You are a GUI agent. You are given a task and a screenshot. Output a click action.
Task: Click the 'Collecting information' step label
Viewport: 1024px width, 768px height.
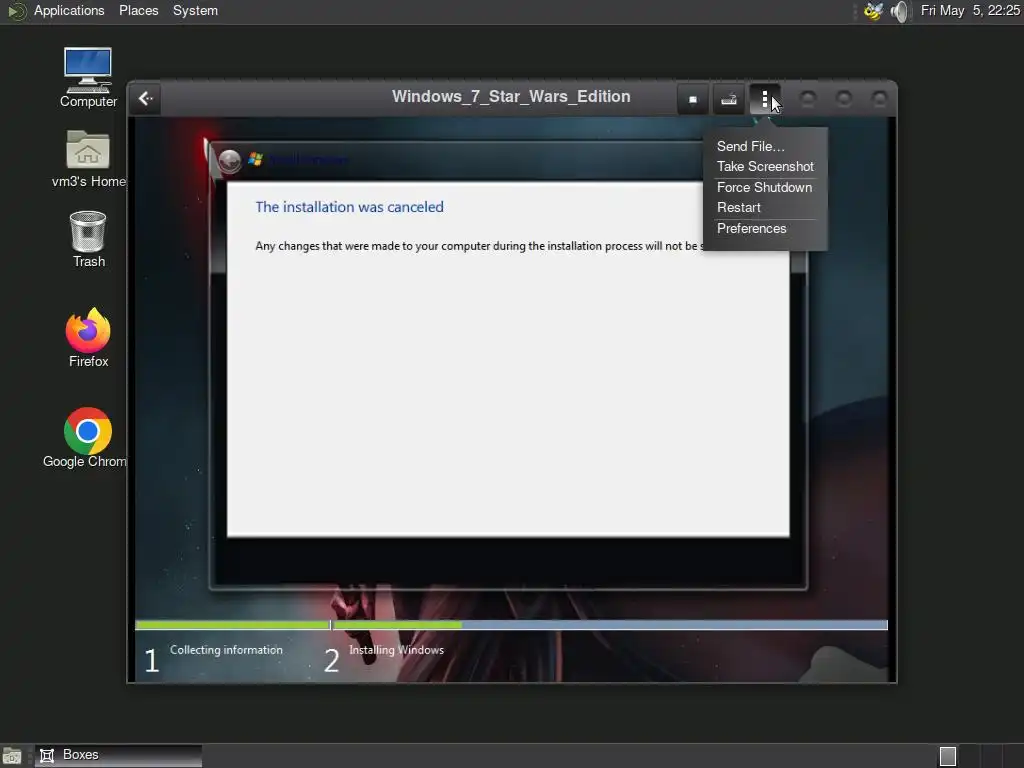(226, 650)
